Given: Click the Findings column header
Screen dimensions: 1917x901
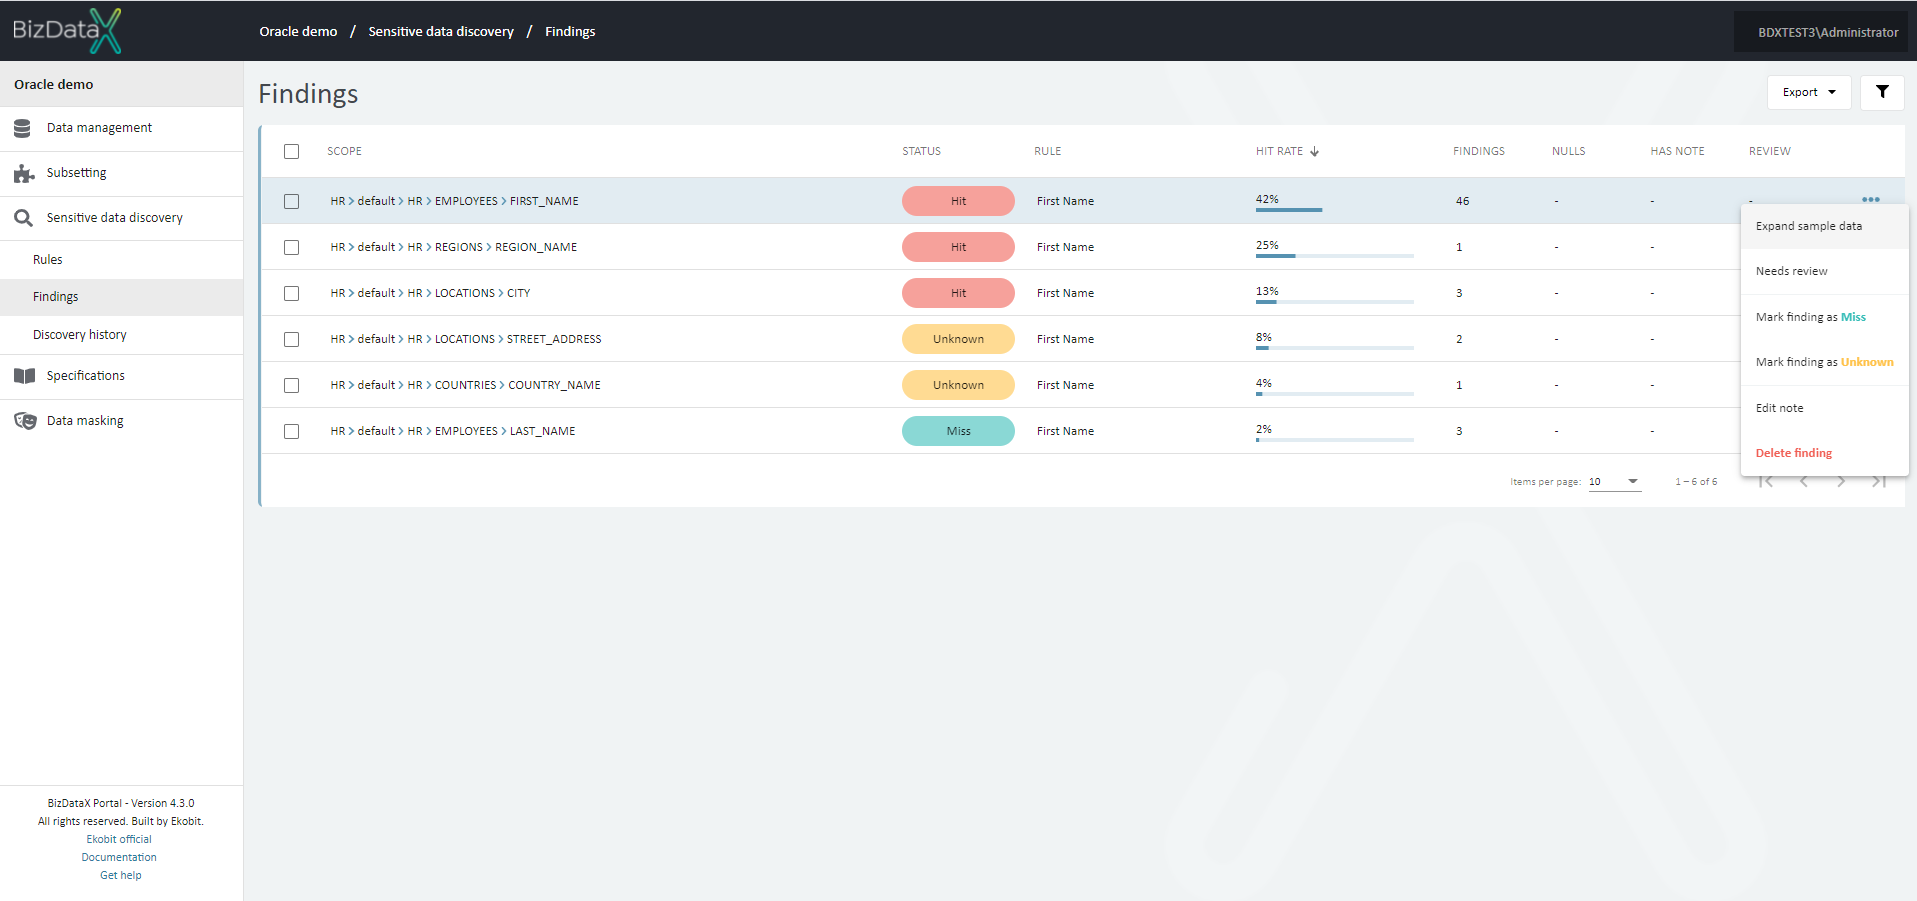Looking at the screenshot, I should (x=1478, y=151).
